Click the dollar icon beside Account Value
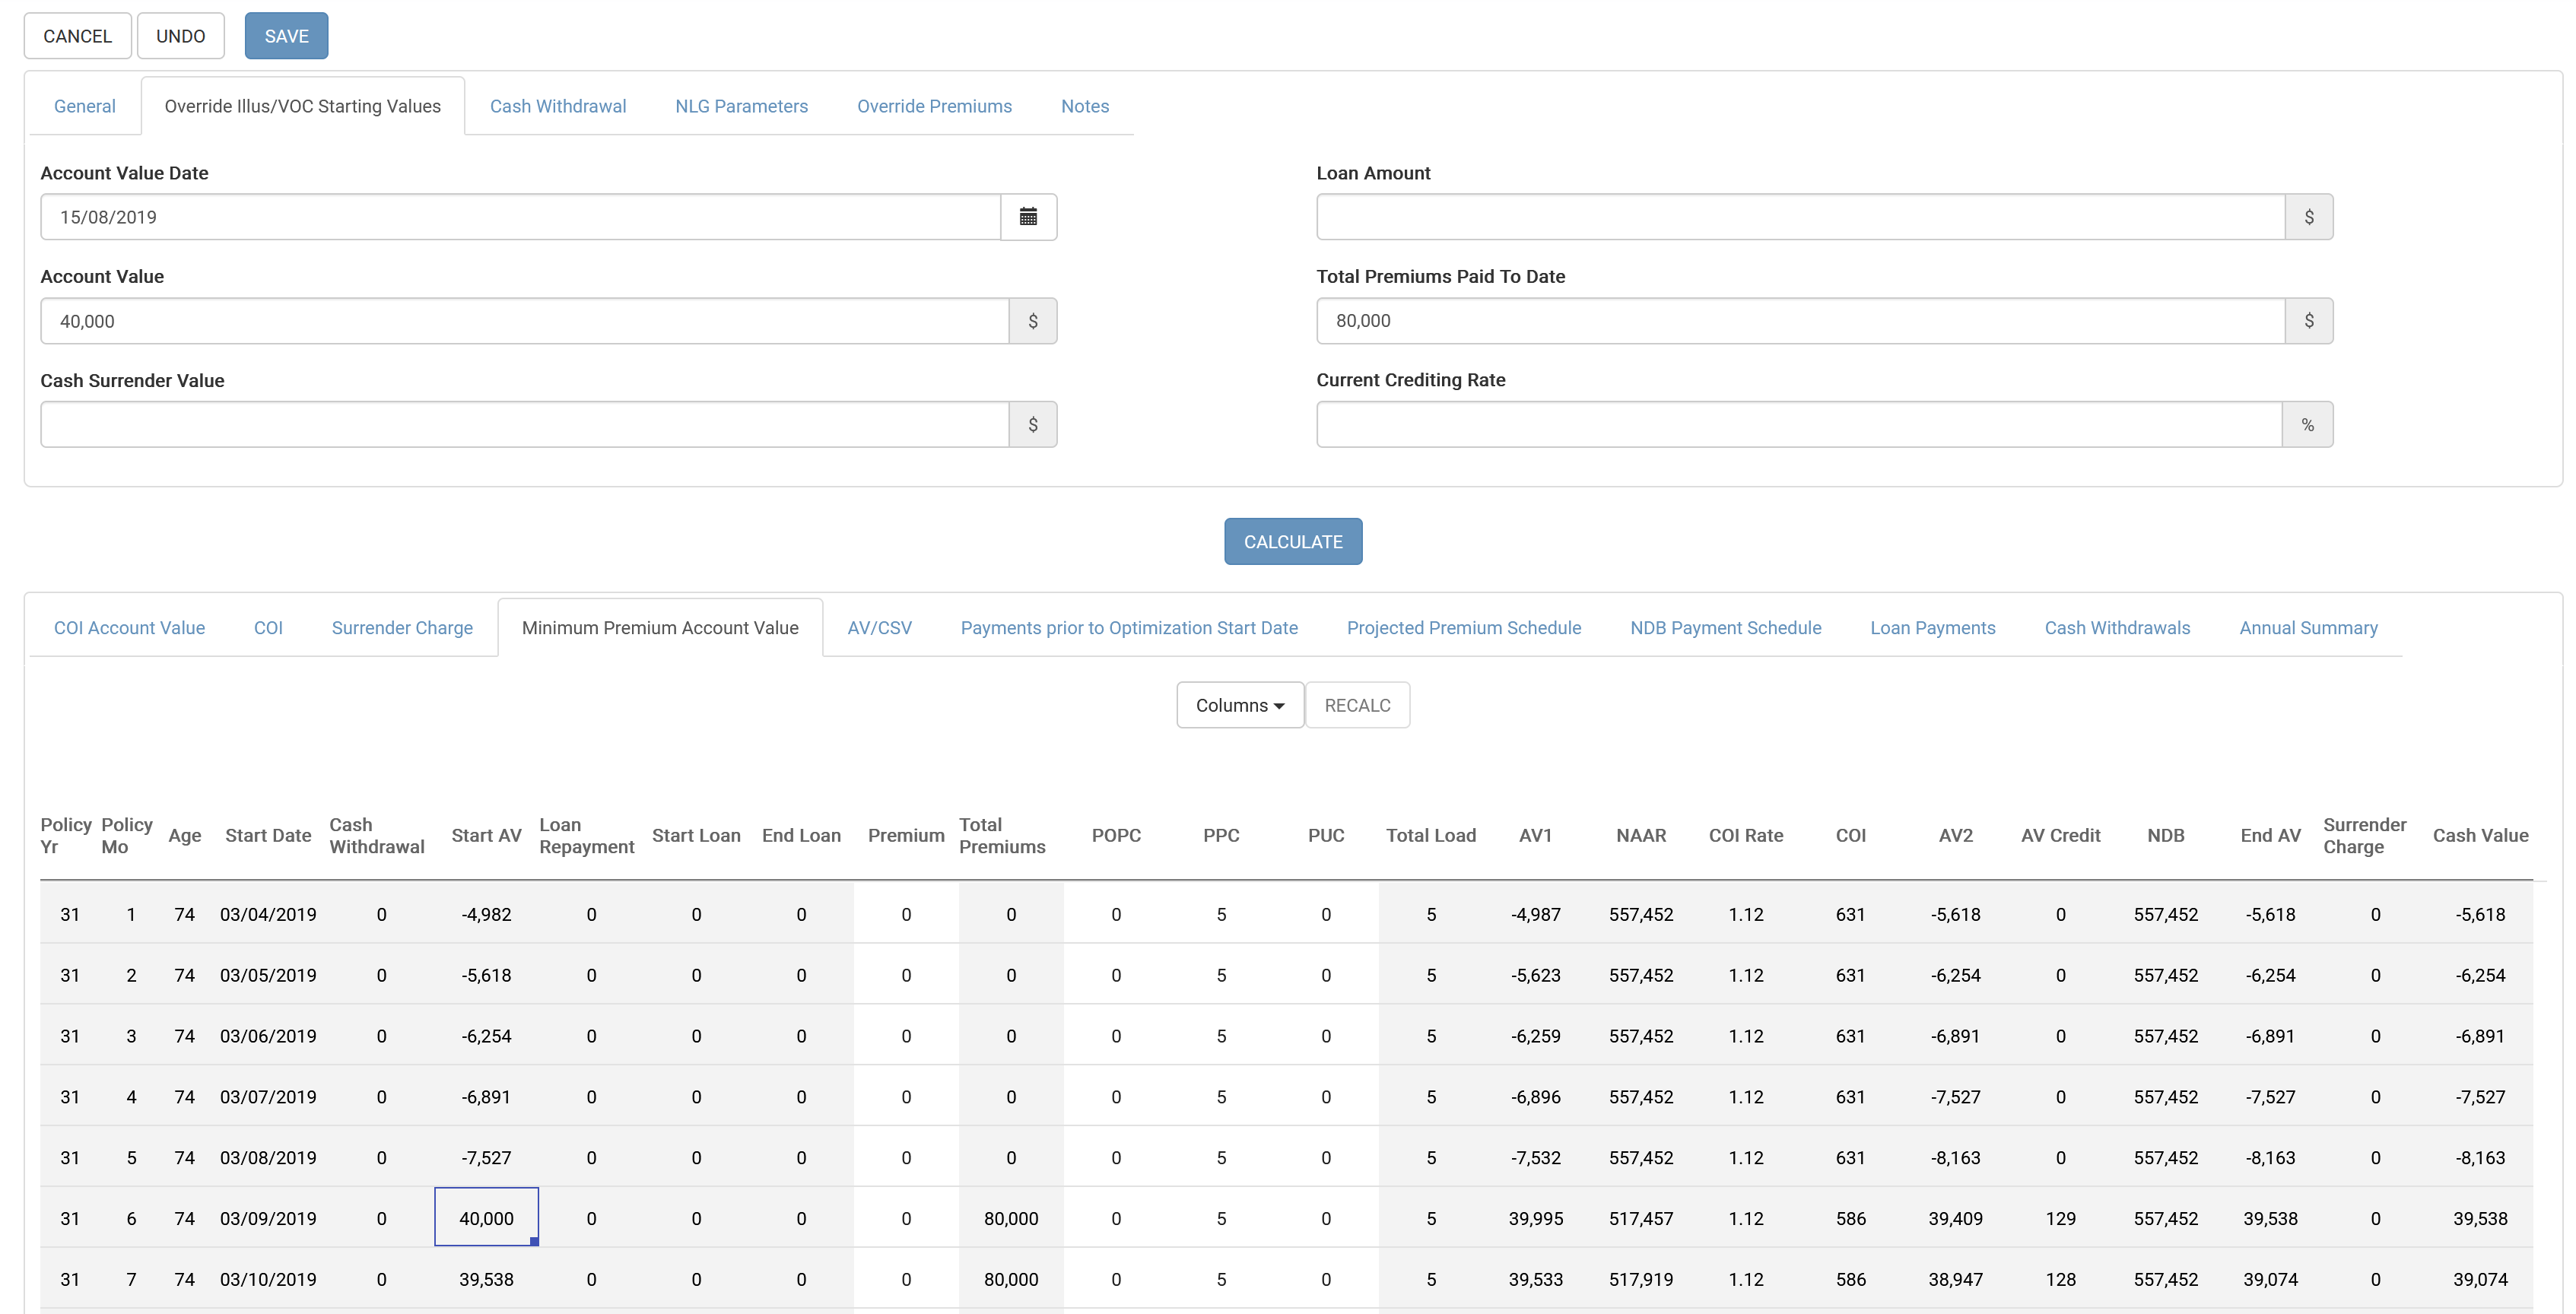This screenshot has height=1314, width=2576. (1032, 321)
